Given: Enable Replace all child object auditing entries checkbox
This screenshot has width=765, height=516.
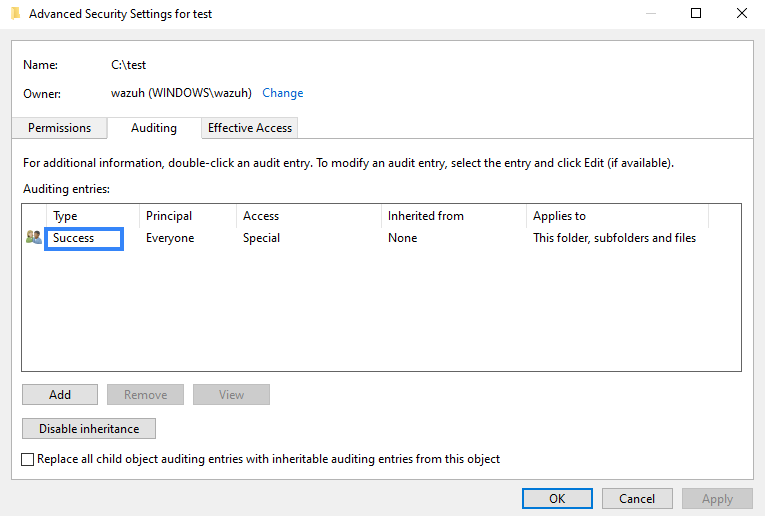Looking at the screenshot, I should (28, 459).
